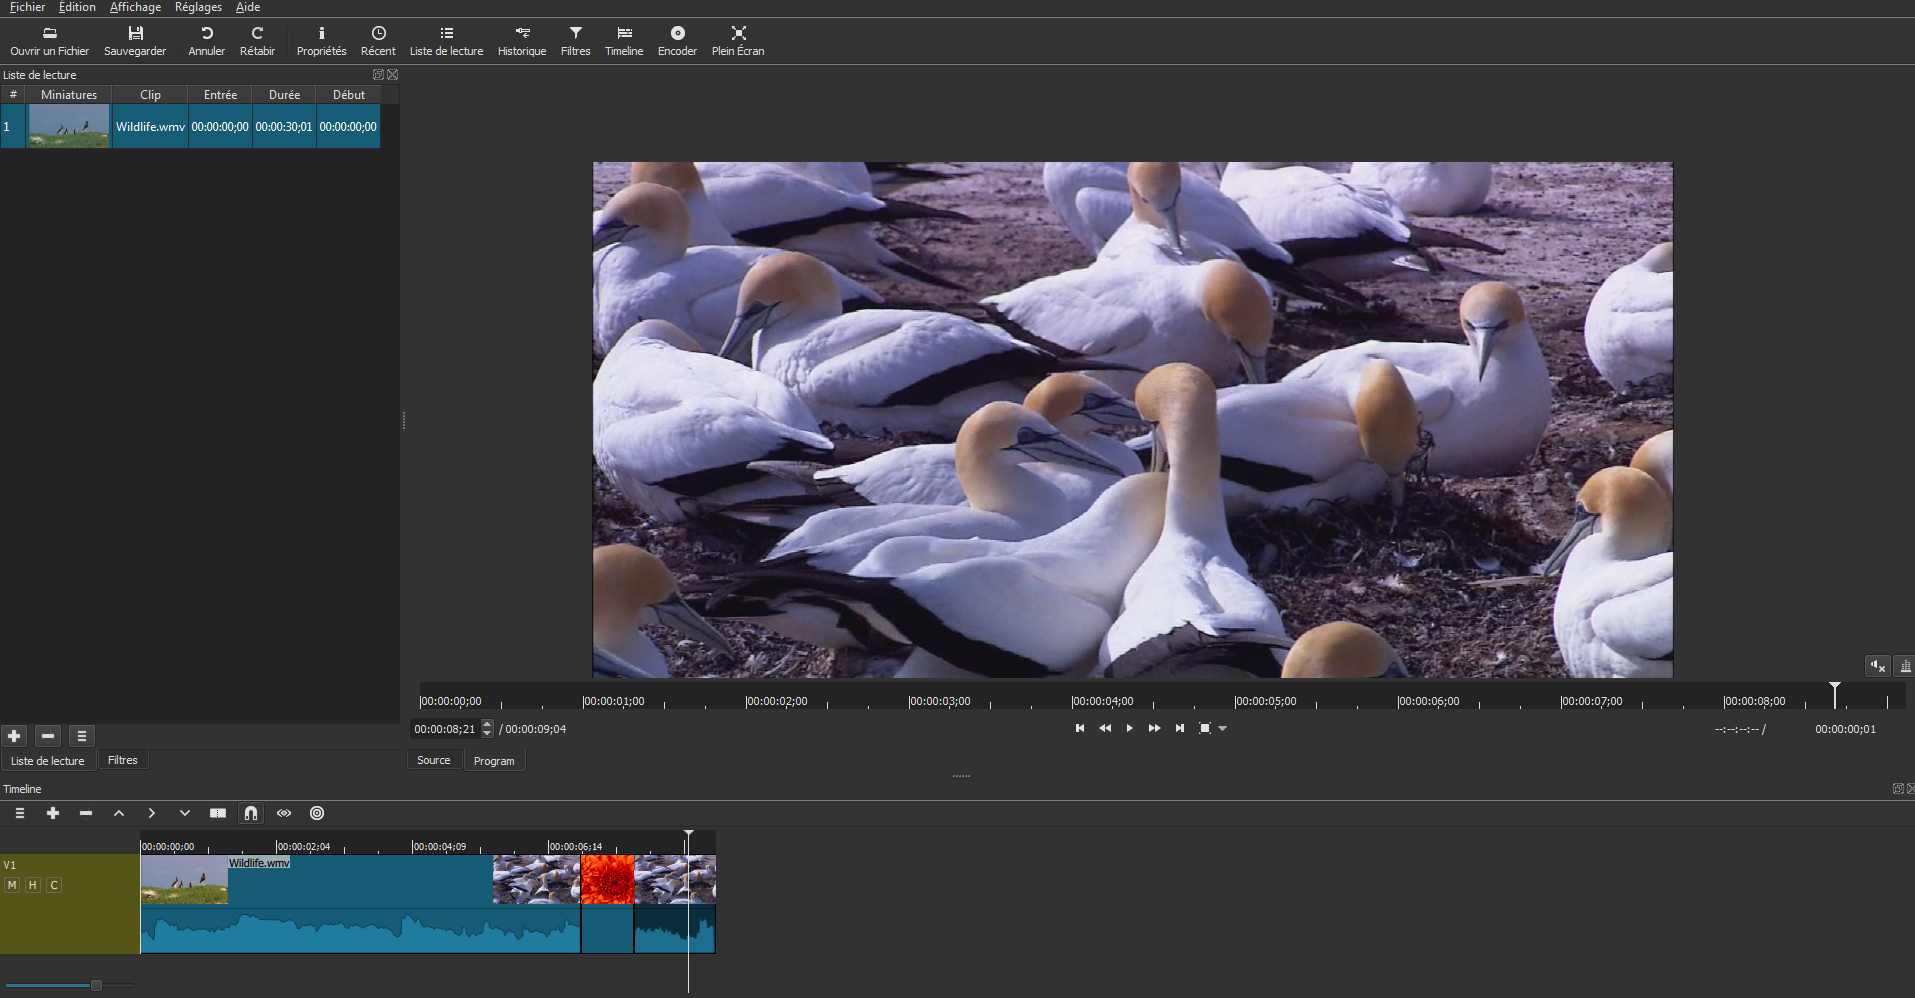This screenshot has width=1915, height=998.
Task: Open the zoom dropdown arrow beside playback controls
Action: pyautogui.click(x=1222, y=729)
